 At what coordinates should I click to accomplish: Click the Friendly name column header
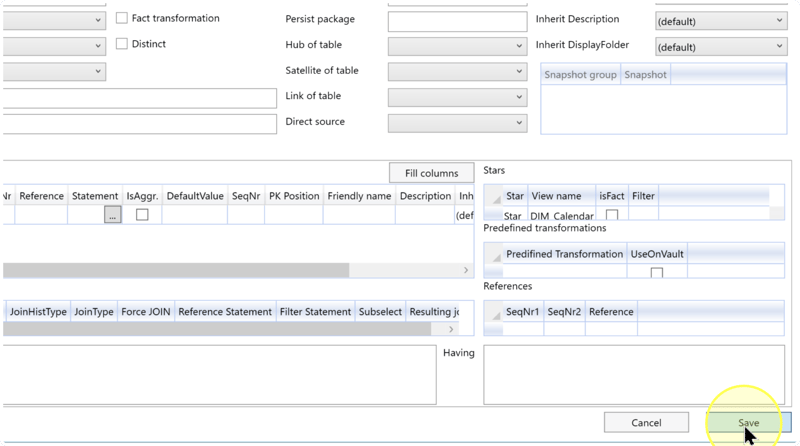pos(359,196)
